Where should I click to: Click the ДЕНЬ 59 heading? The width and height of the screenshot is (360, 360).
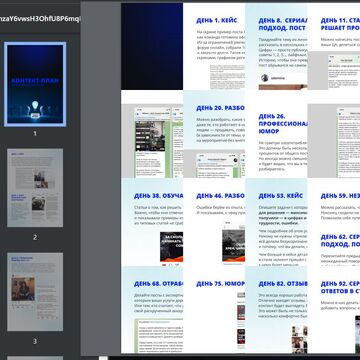[340, 196]
